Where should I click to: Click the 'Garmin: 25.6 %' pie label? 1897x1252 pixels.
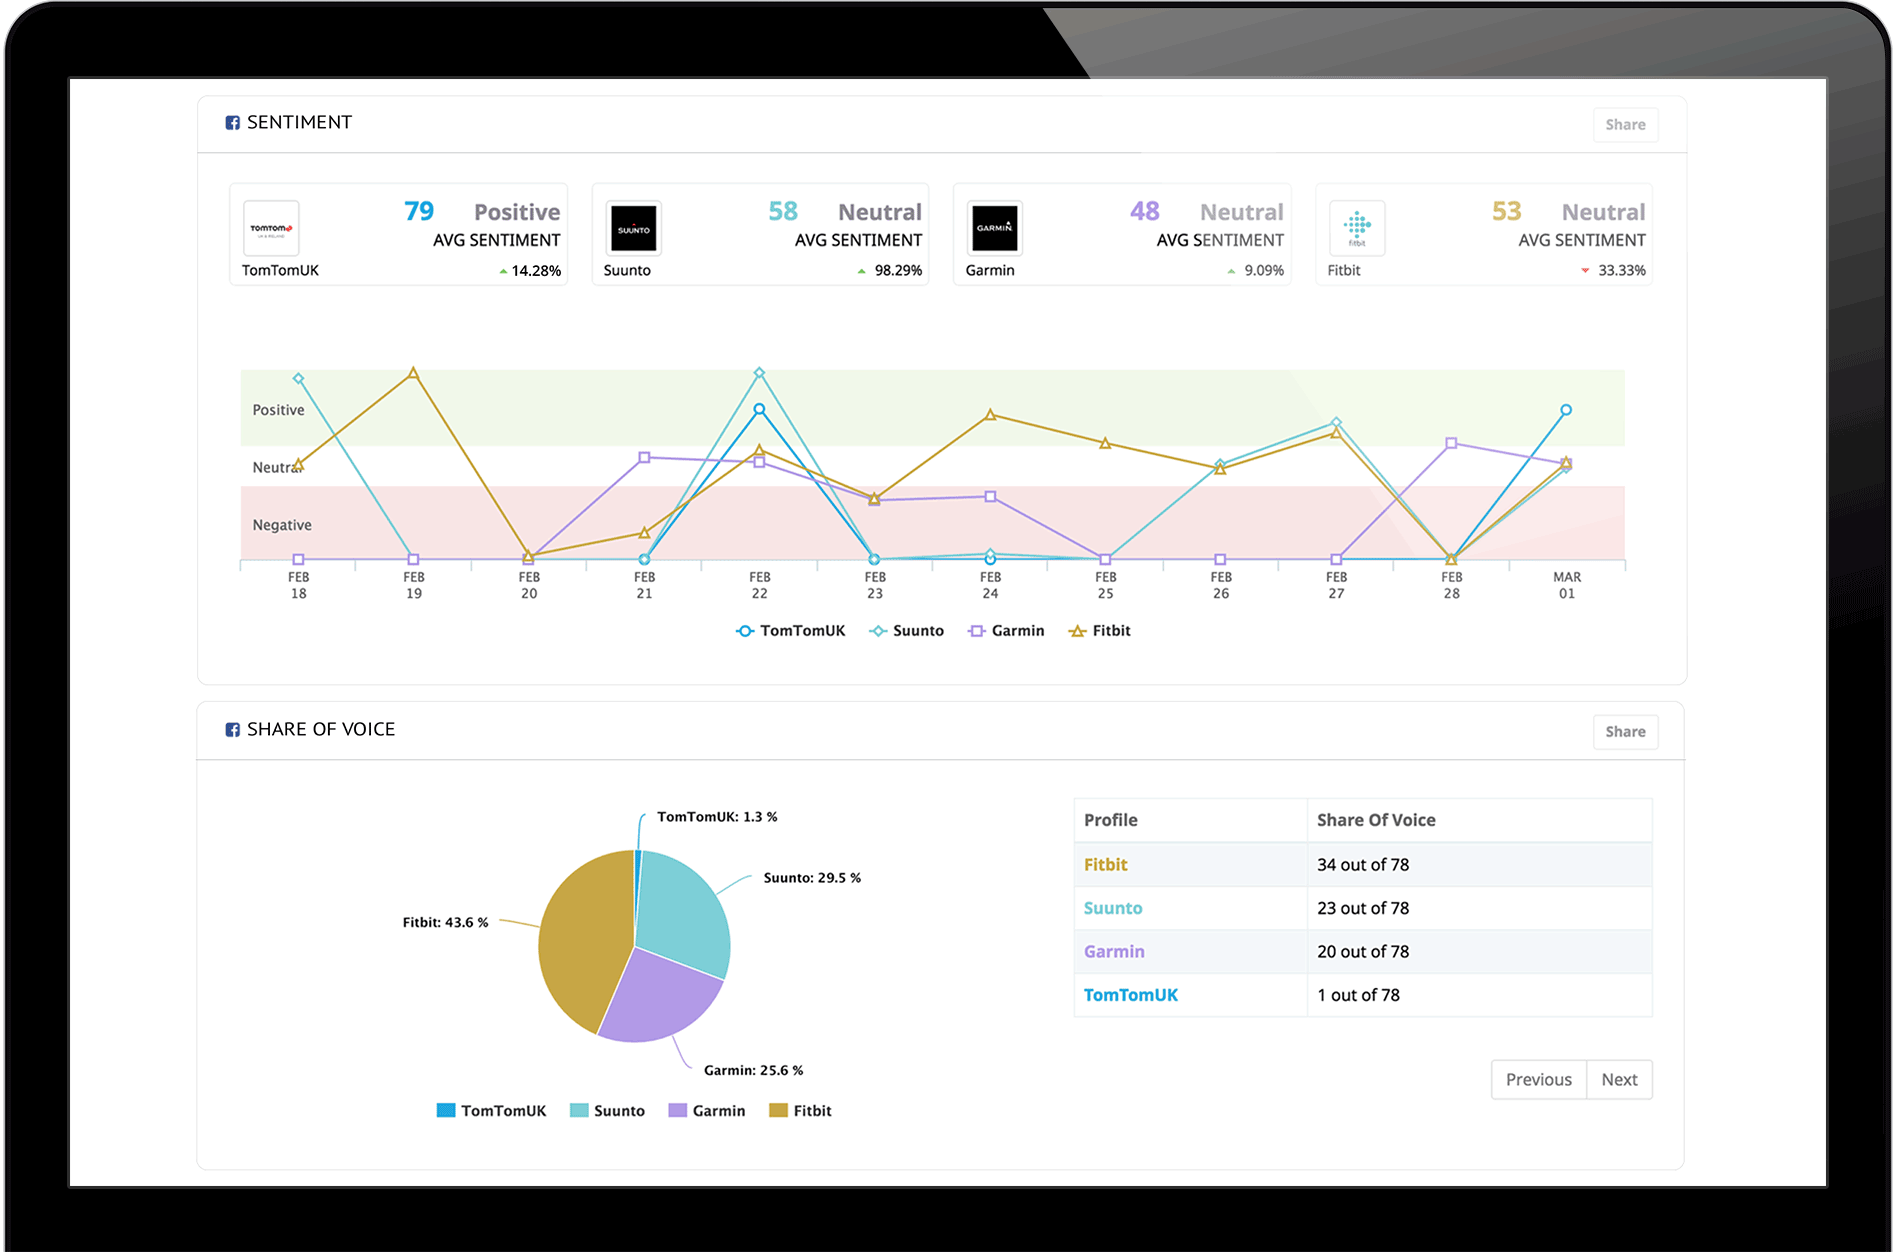[x=753, y=1071]
